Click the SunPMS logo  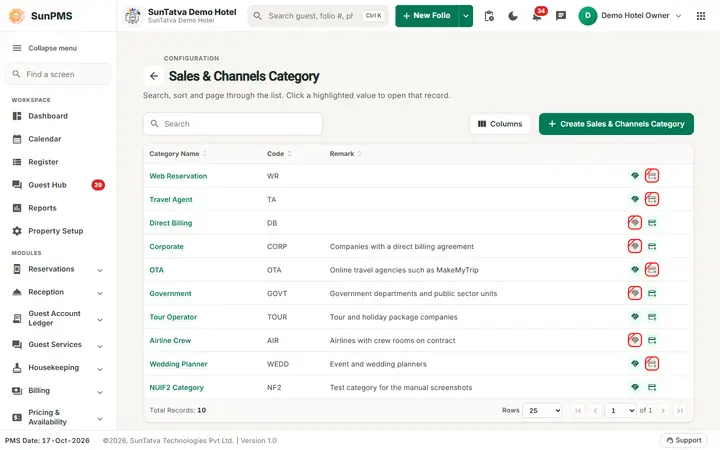[41, 16]
